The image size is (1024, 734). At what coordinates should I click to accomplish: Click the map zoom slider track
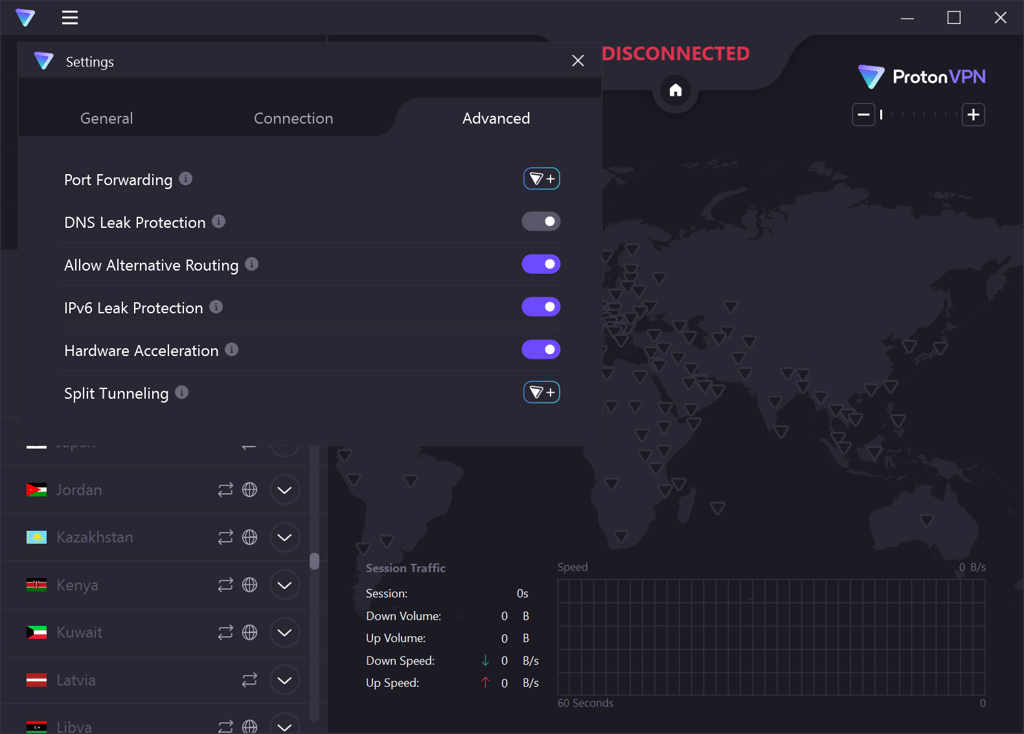pos(918,115)
